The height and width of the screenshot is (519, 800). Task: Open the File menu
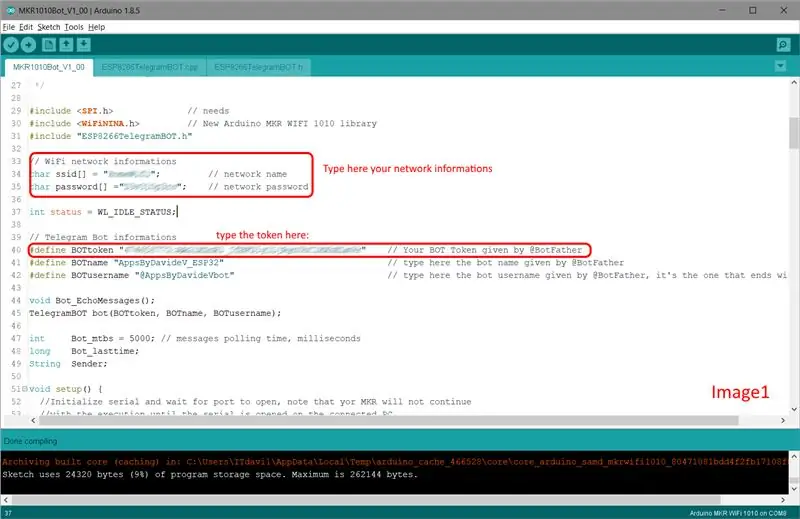pyautogui.click(x=9, y=27)
